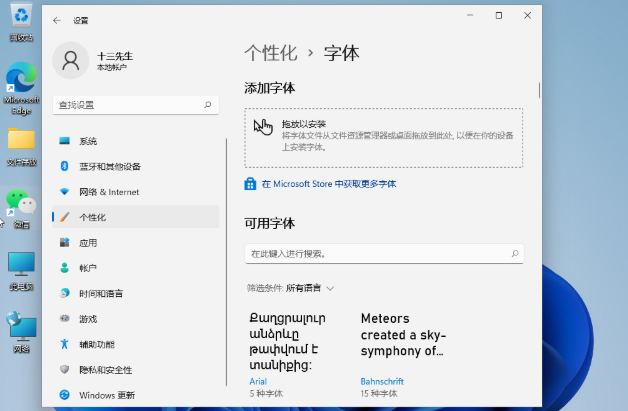Open 时间和语言 settings

point(101,293)
